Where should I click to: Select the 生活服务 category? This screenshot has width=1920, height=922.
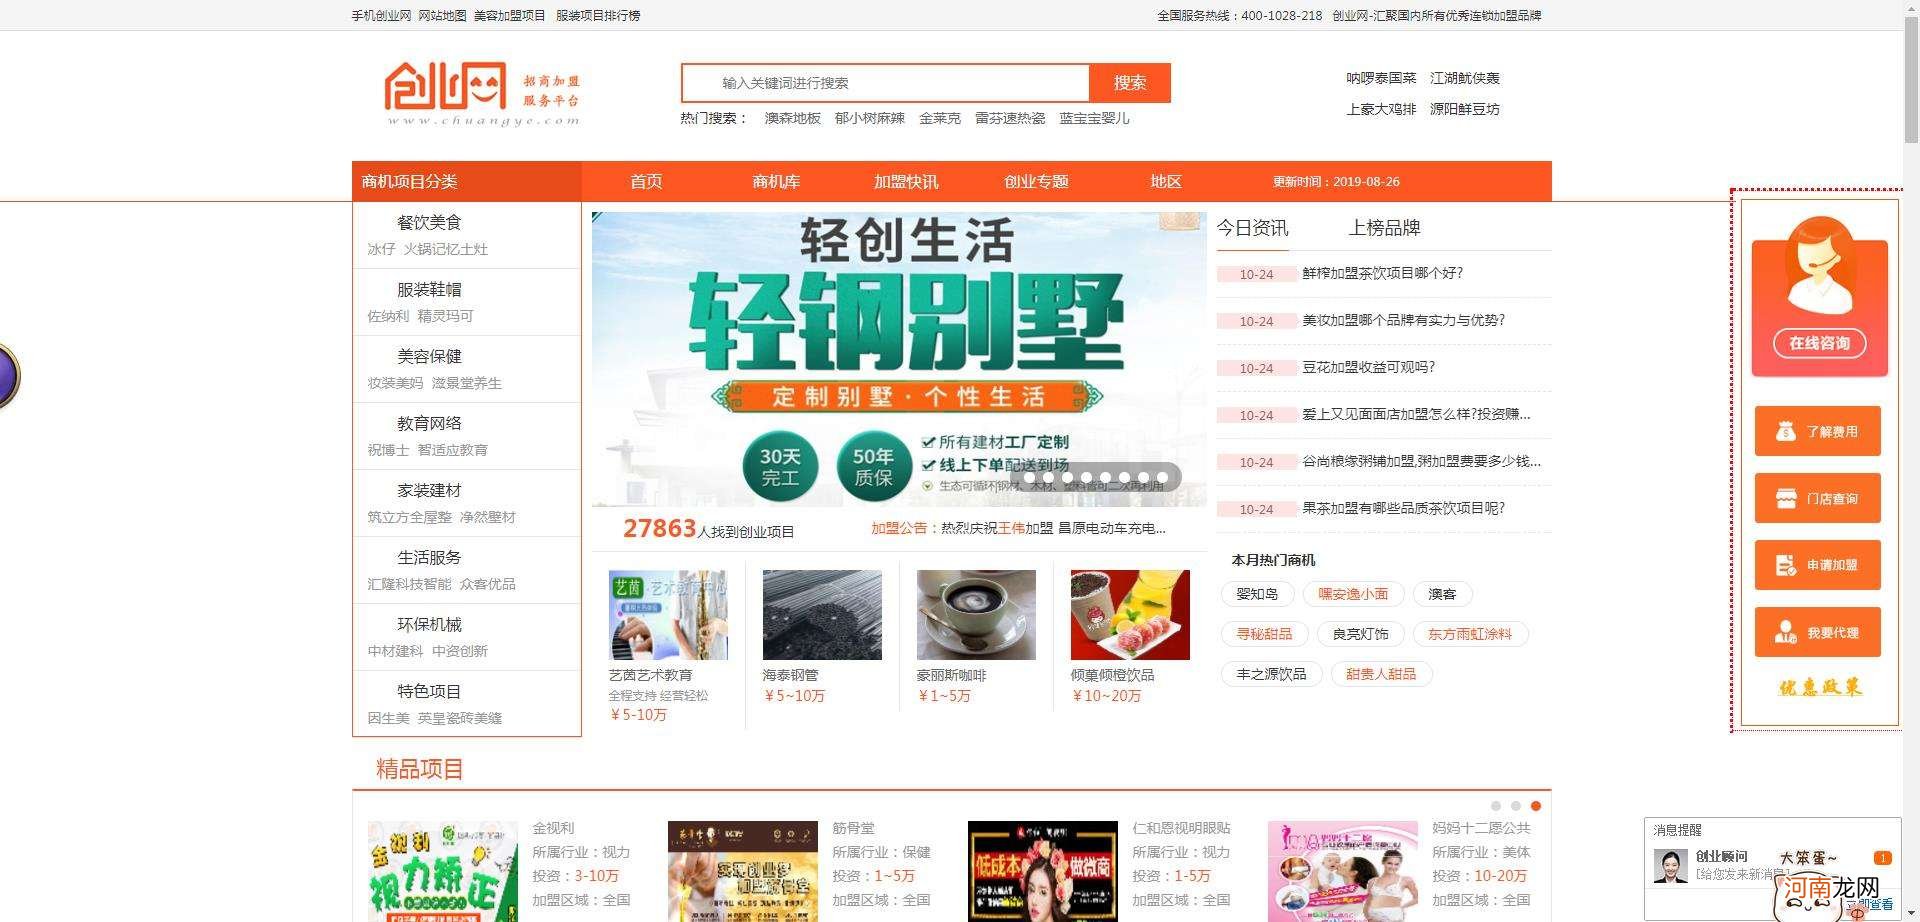point(429,557)
